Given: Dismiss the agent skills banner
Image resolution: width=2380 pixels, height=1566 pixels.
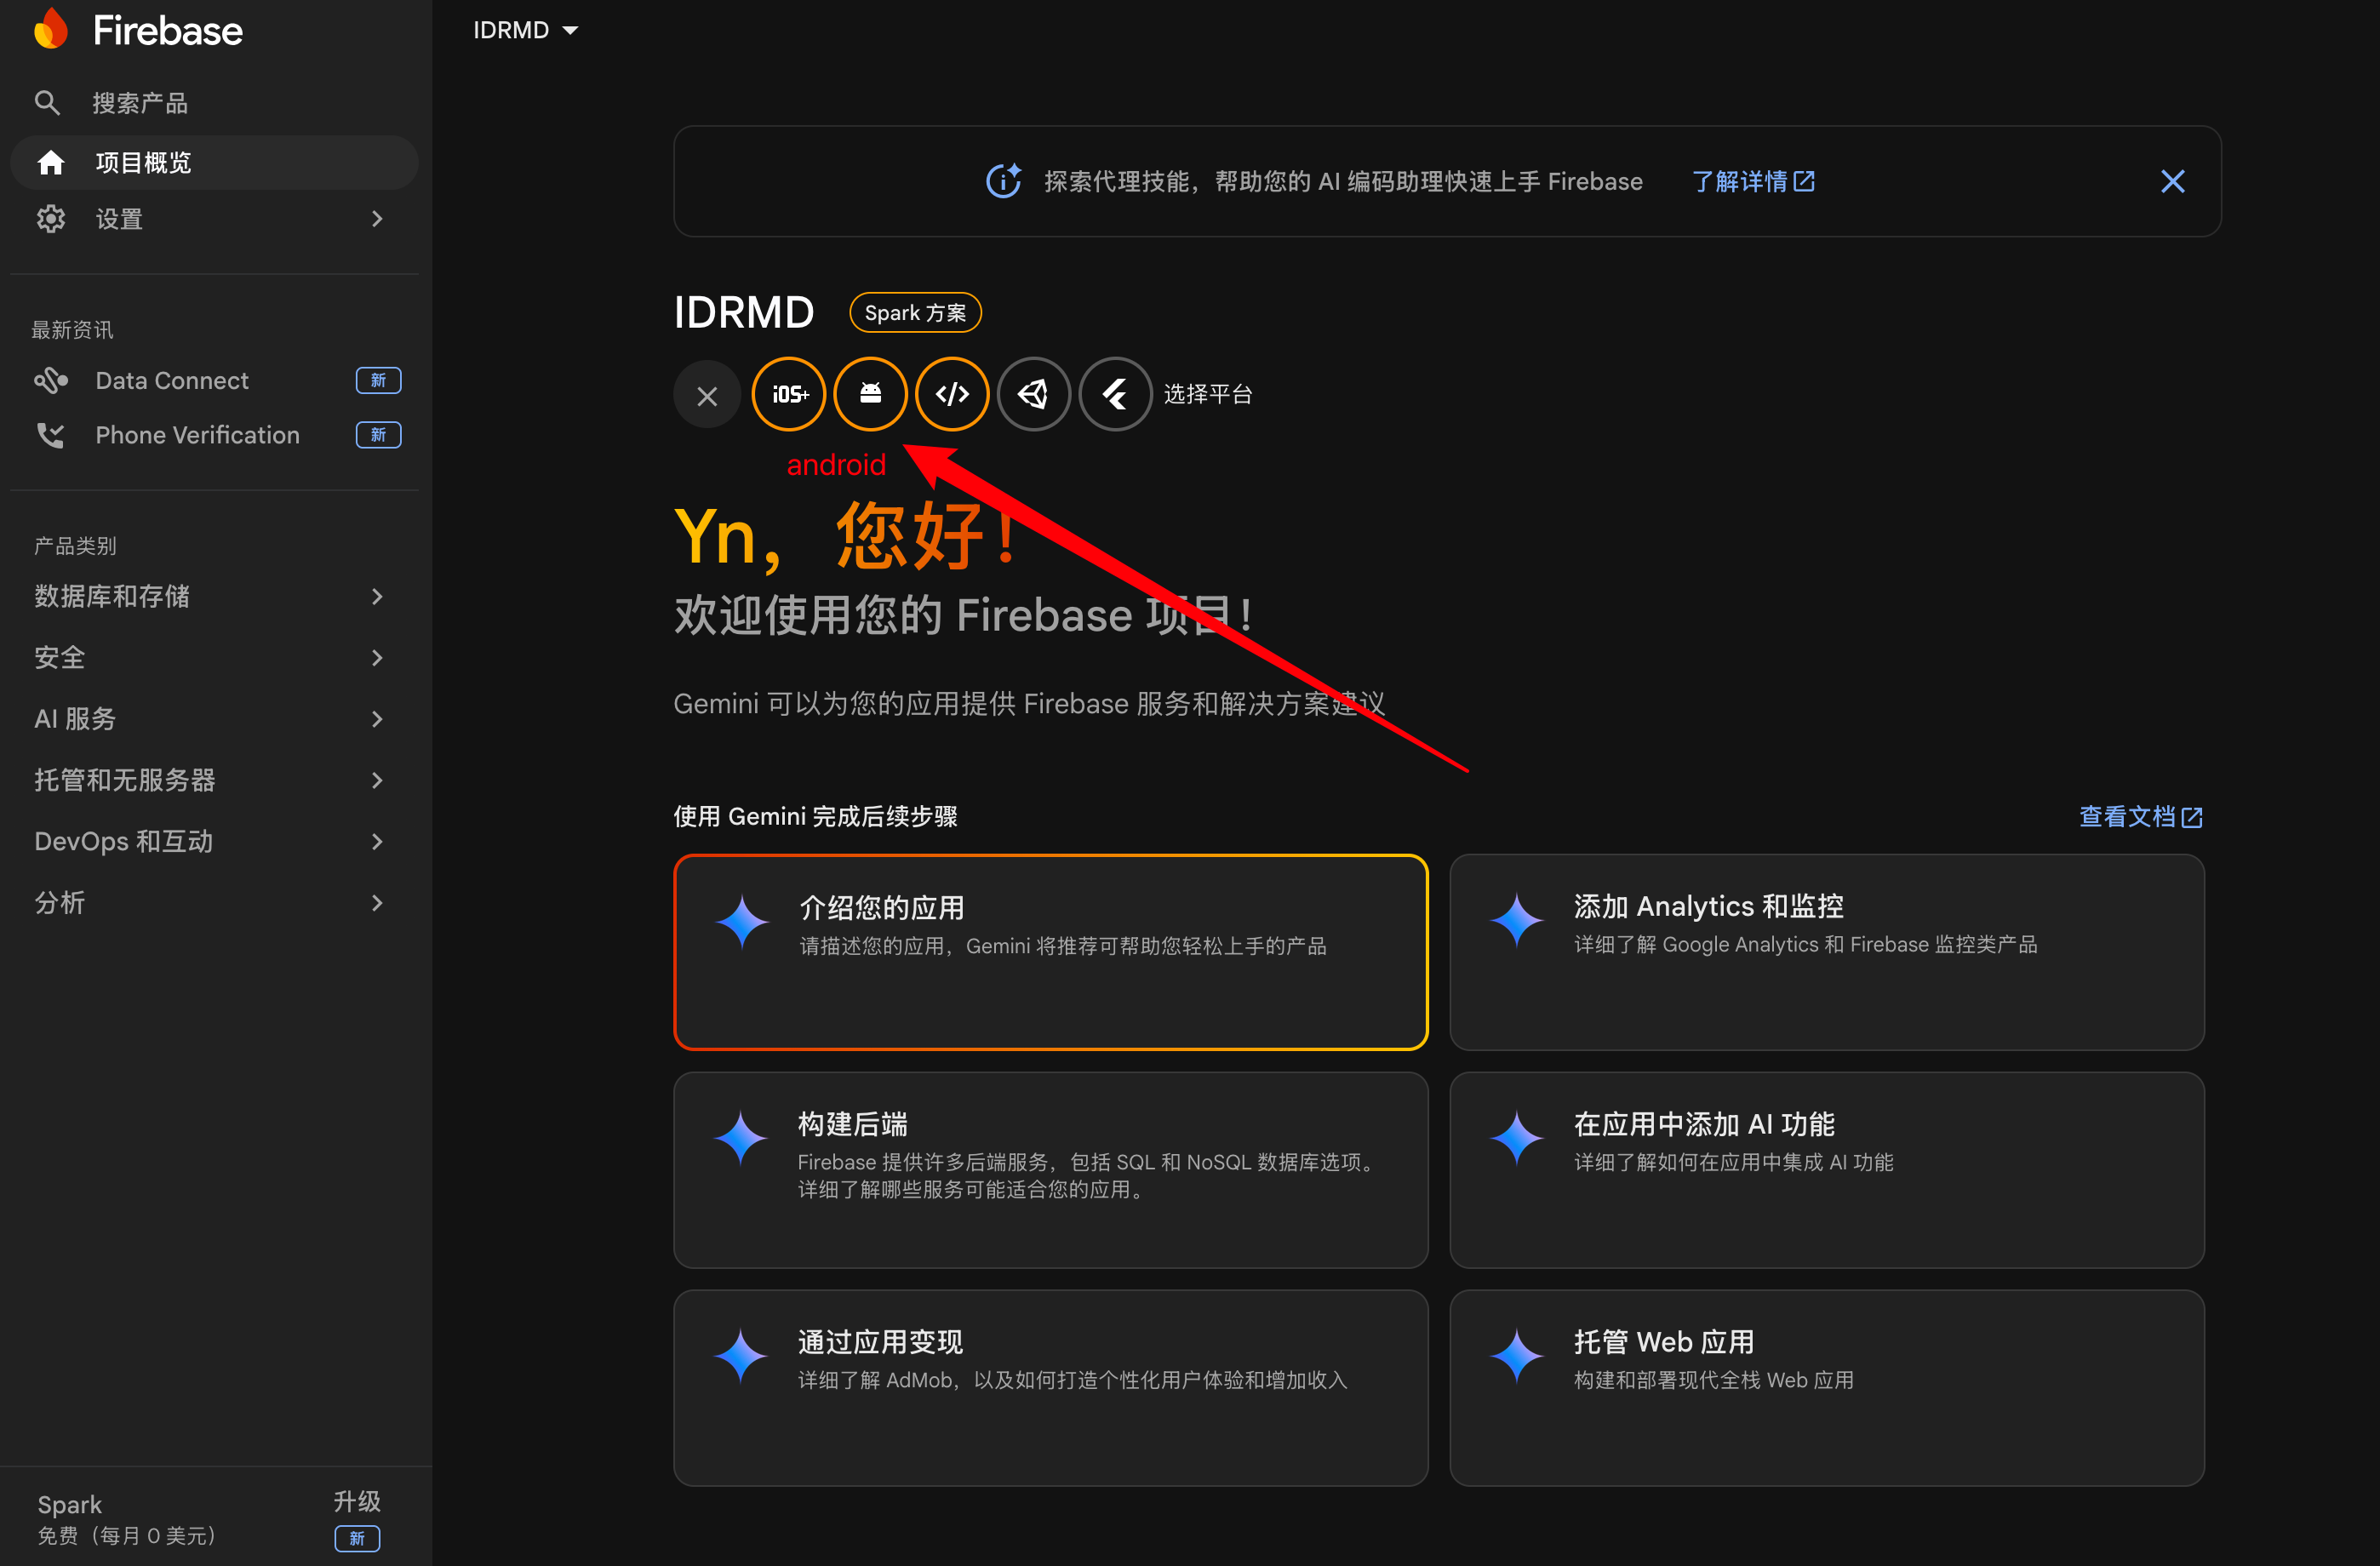Looking at the screenshot, I should click(2172, 181).
